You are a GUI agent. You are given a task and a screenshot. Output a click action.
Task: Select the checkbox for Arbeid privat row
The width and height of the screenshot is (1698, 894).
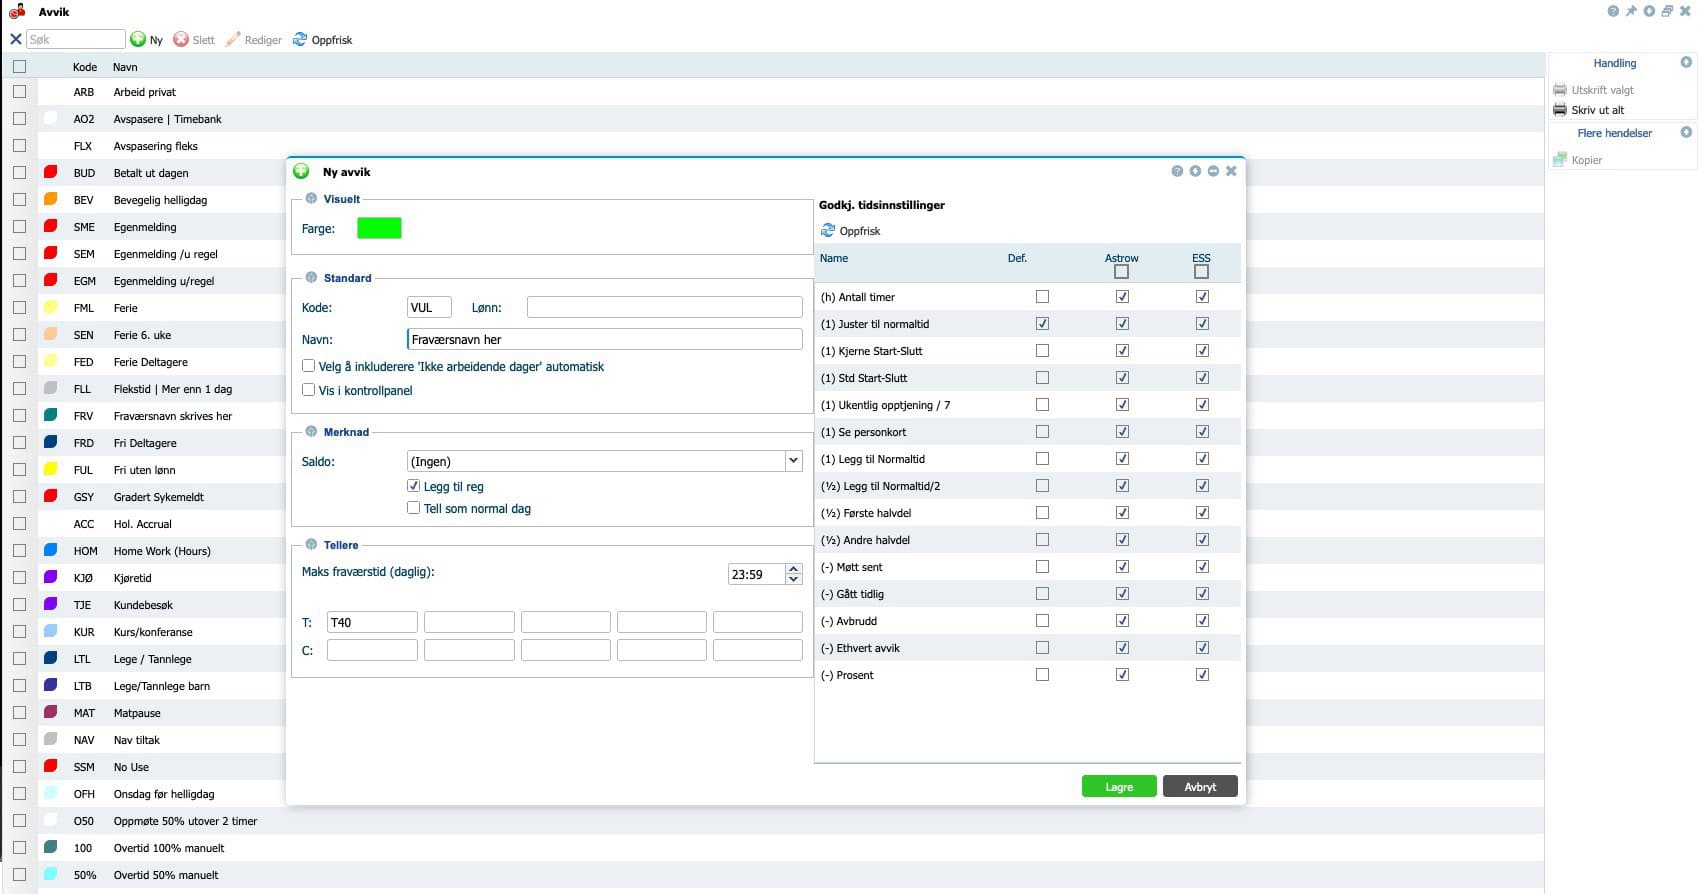tap(19, 91)
